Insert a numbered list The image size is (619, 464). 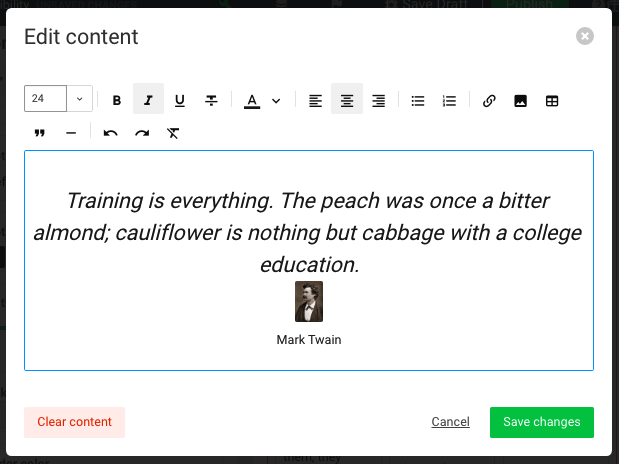click(449, 100)
